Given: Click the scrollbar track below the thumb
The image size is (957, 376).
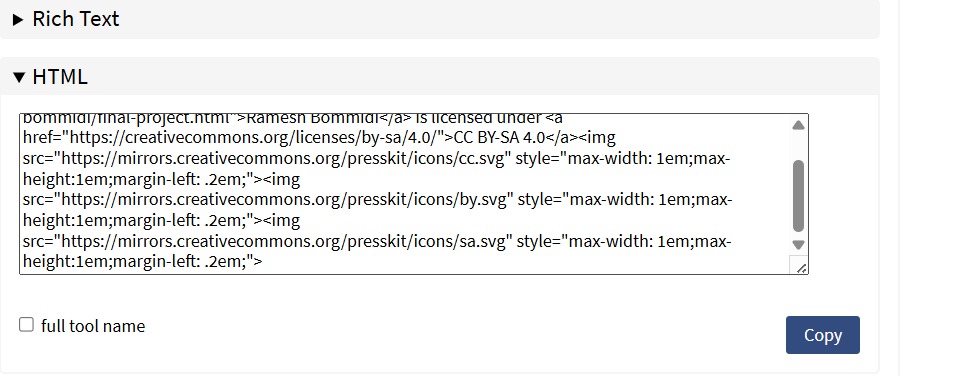Looking at the screenshot, I should pyautogui.click(x=798, y=236).
